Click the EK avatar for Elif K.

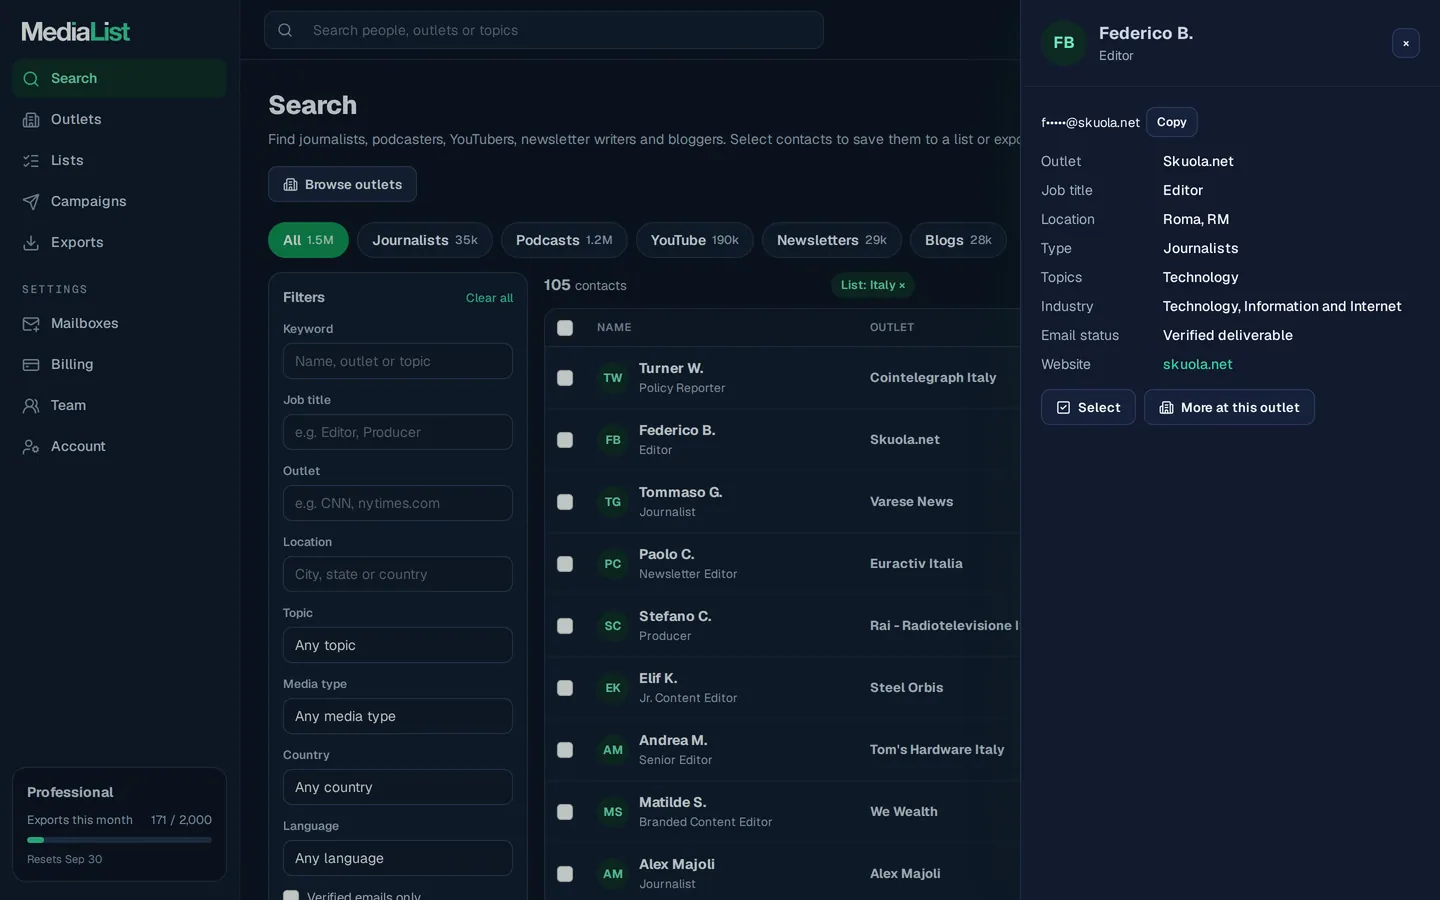tap(613, 688)
